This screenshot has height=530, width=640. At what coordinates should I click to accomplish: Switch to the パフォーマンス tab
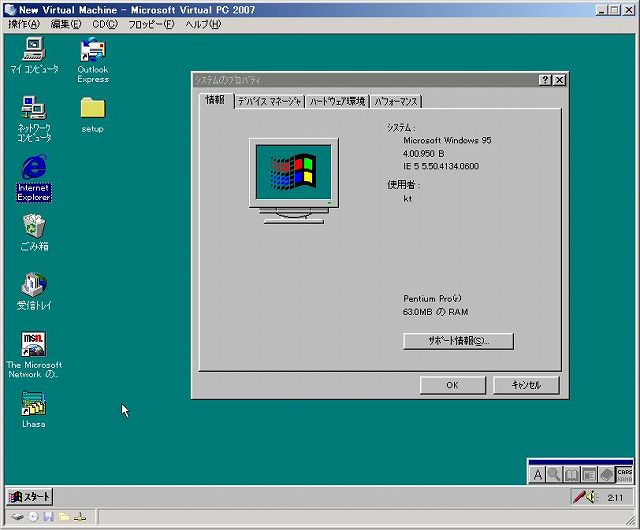click(x=396, y=101)
